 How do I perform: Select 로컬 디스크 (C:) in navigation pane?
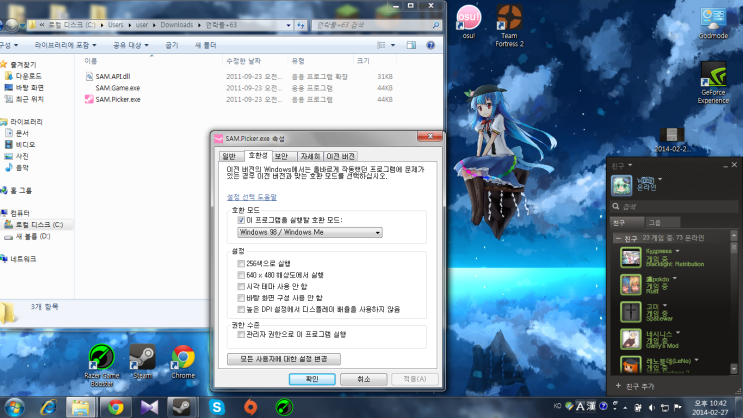click(39, 225)
